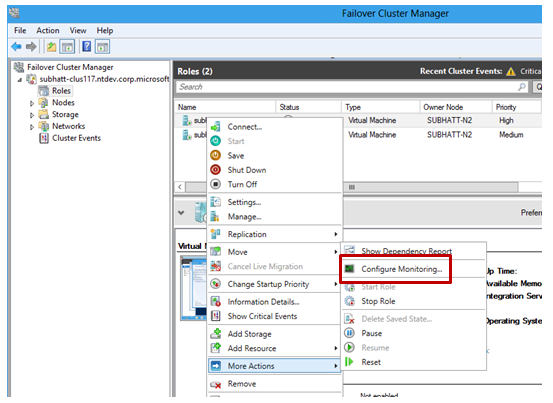553x403 pixels.
Task: Sort by the Priority column header
Action: click(517, 107)
